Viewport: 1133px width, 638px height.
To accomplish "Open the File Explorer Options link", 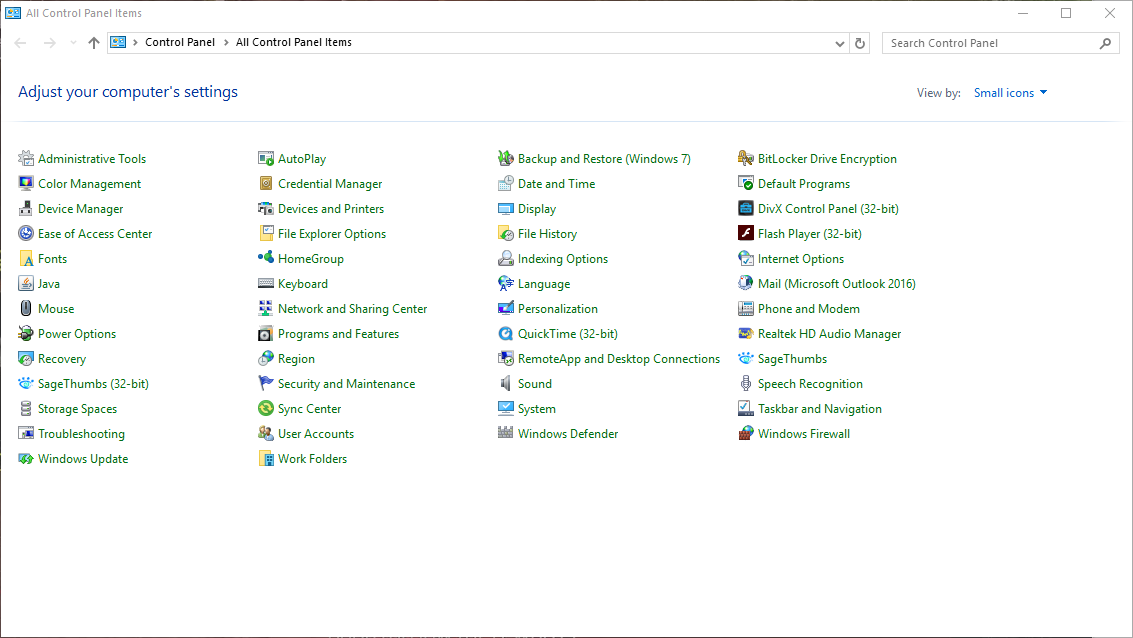I will click(x=332, y=233).
